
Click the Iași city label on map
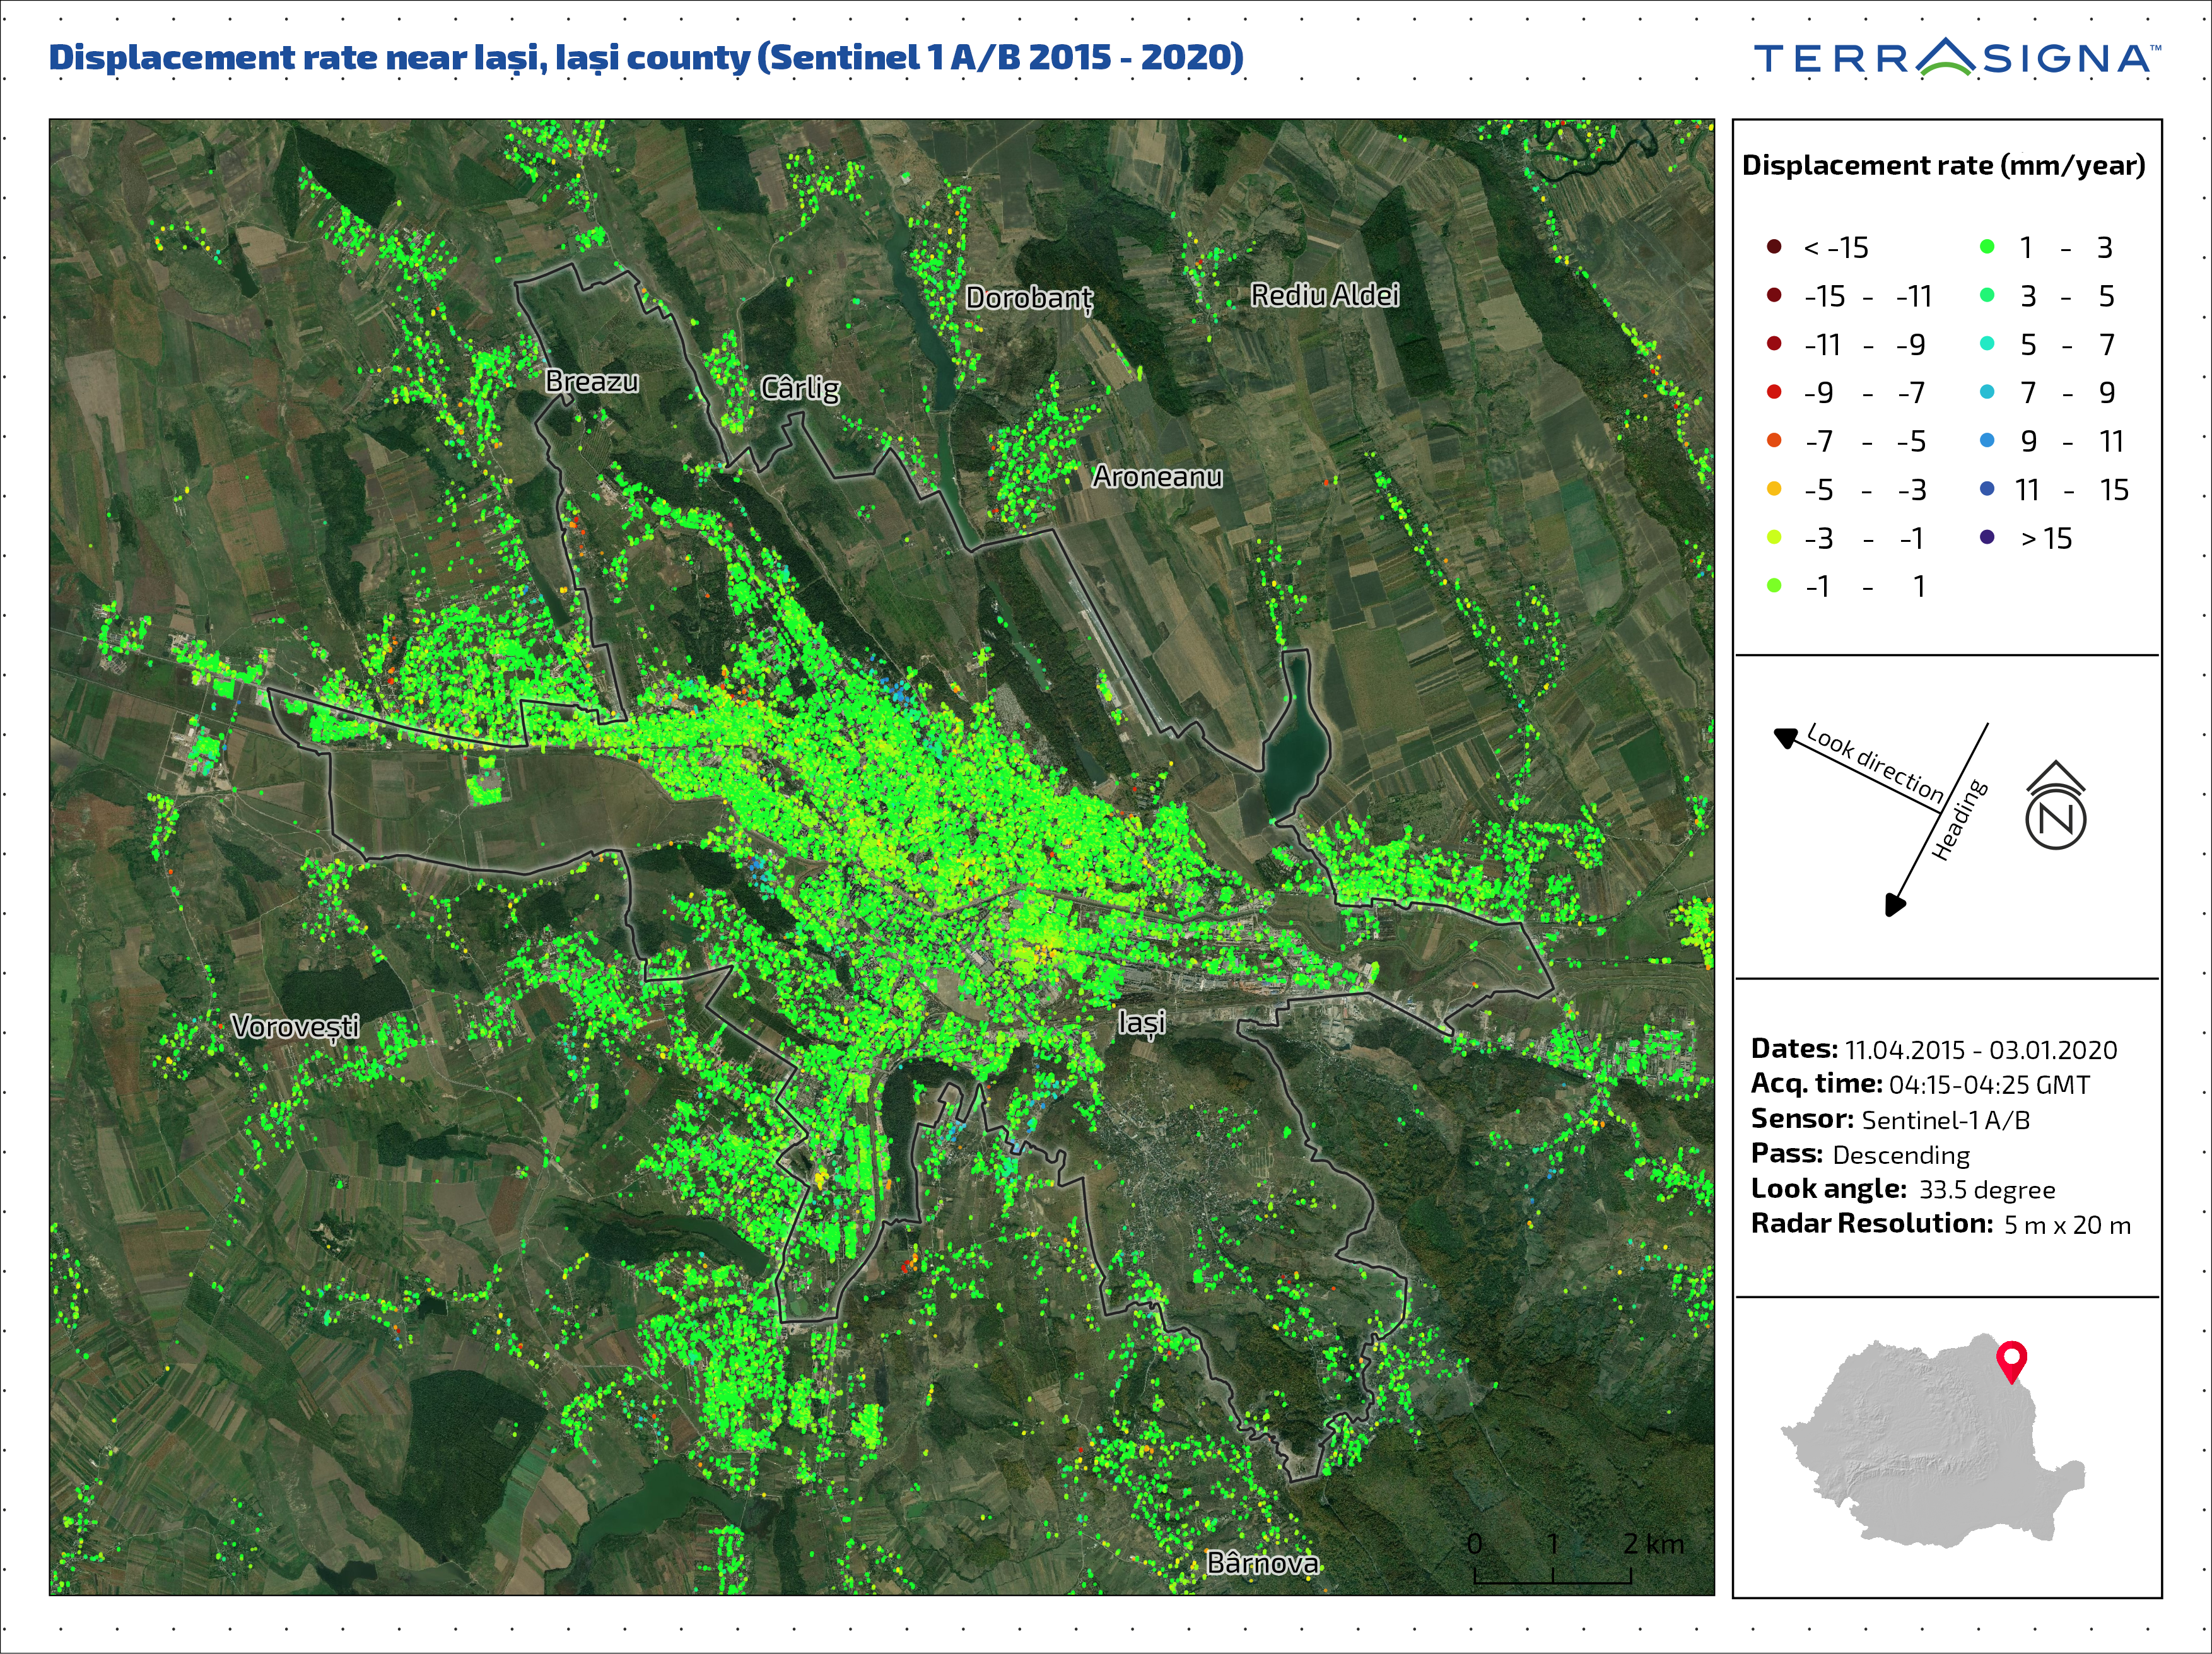point(1141,1023)
